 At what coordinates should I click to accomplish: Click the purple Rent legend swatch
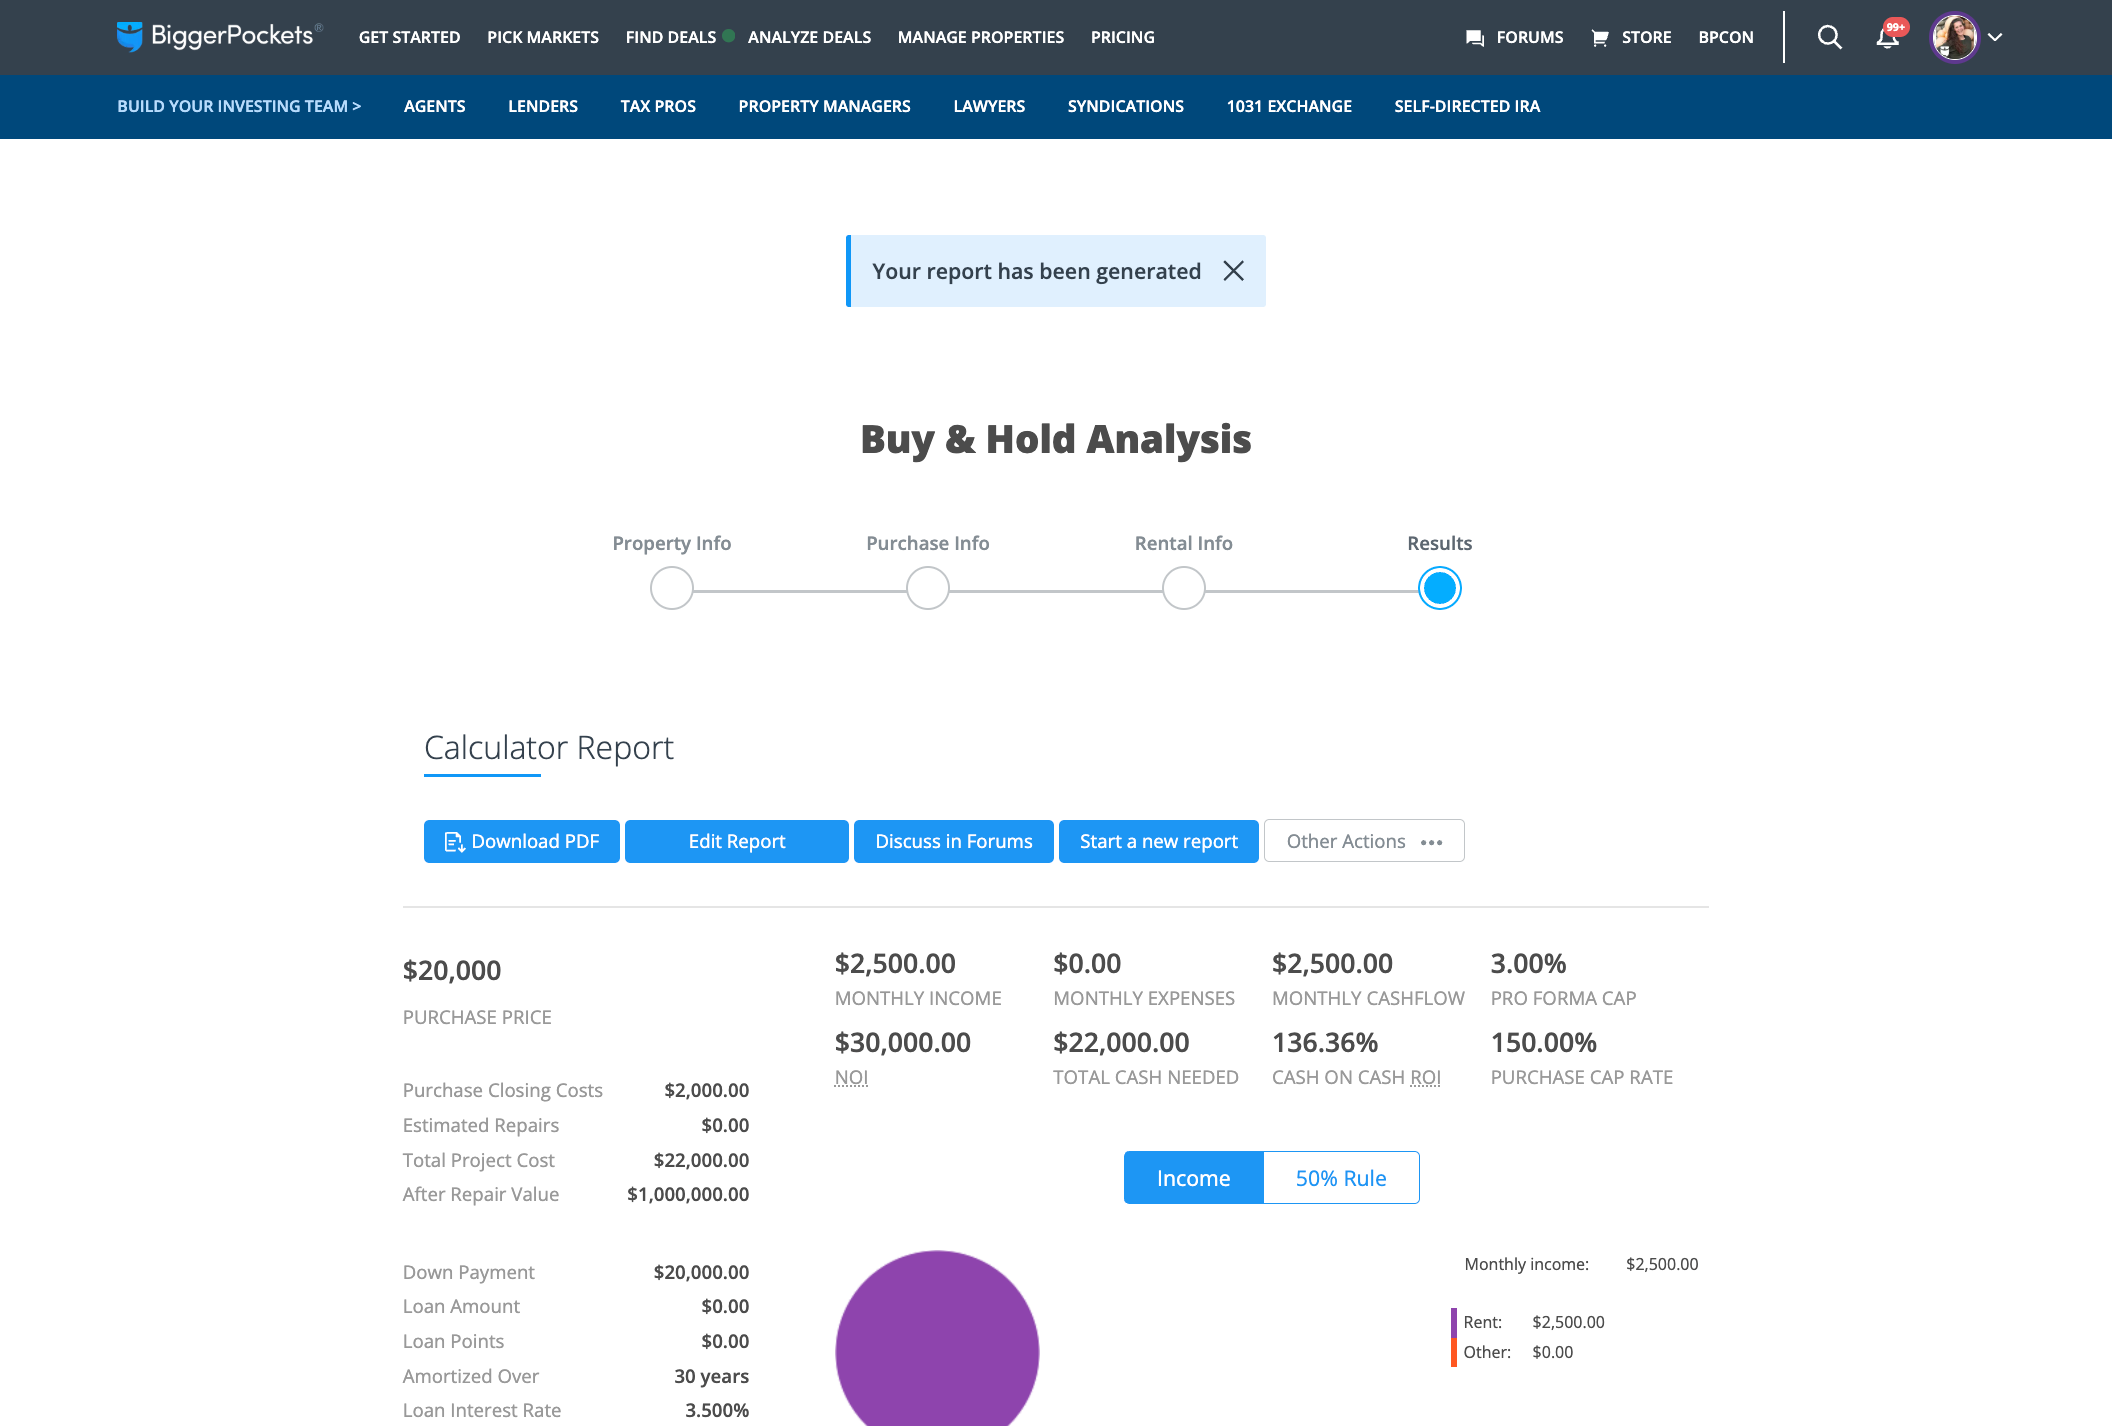click(1454, 1322)
